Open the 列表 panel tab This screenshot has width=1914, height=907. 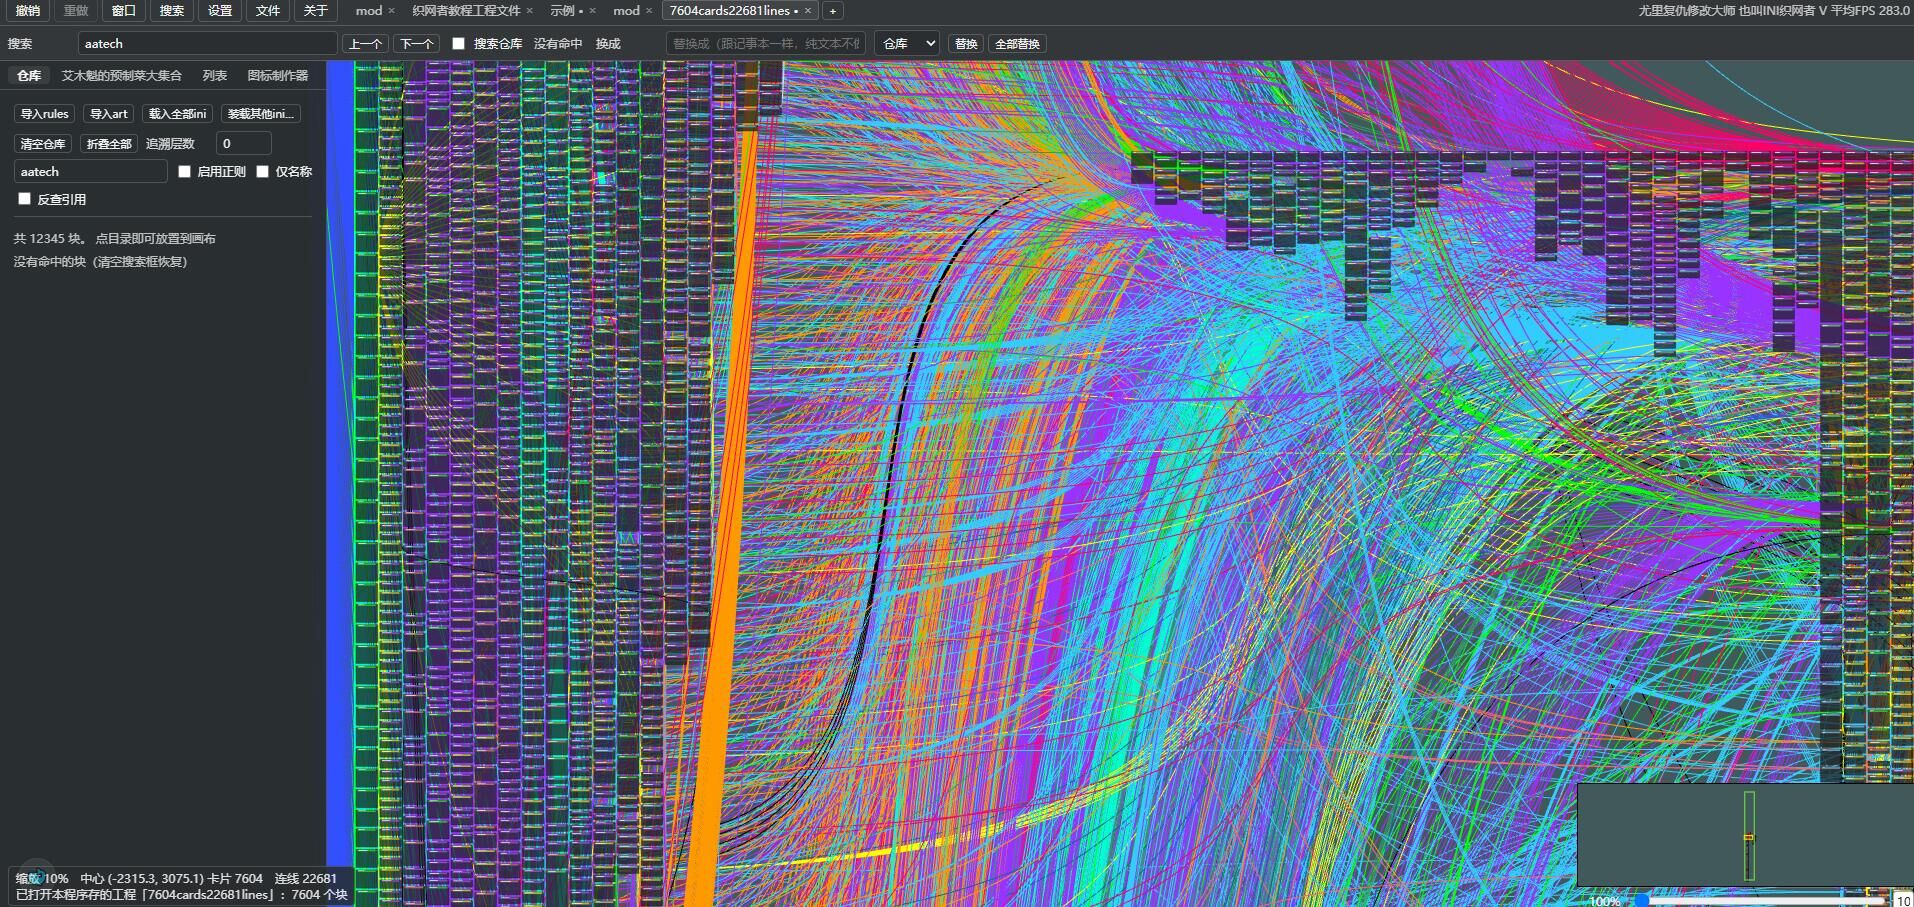point(215,76)
